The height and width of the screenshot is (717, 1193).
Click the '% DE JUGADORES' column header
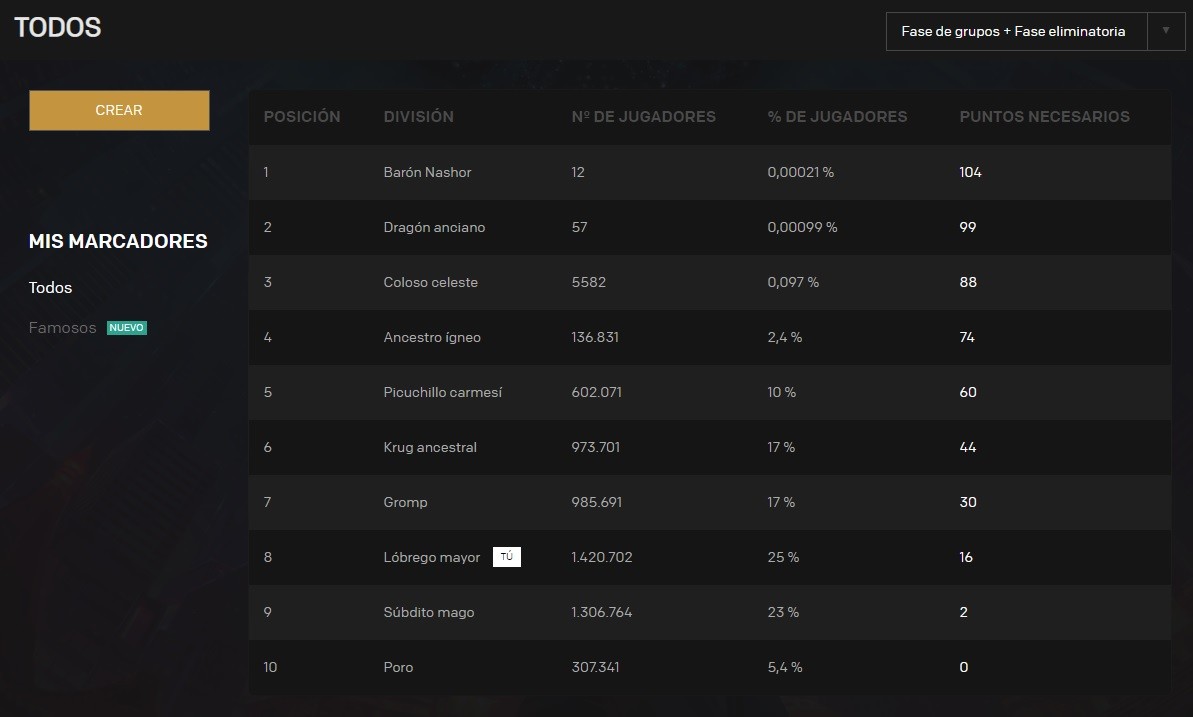(837, 117)
